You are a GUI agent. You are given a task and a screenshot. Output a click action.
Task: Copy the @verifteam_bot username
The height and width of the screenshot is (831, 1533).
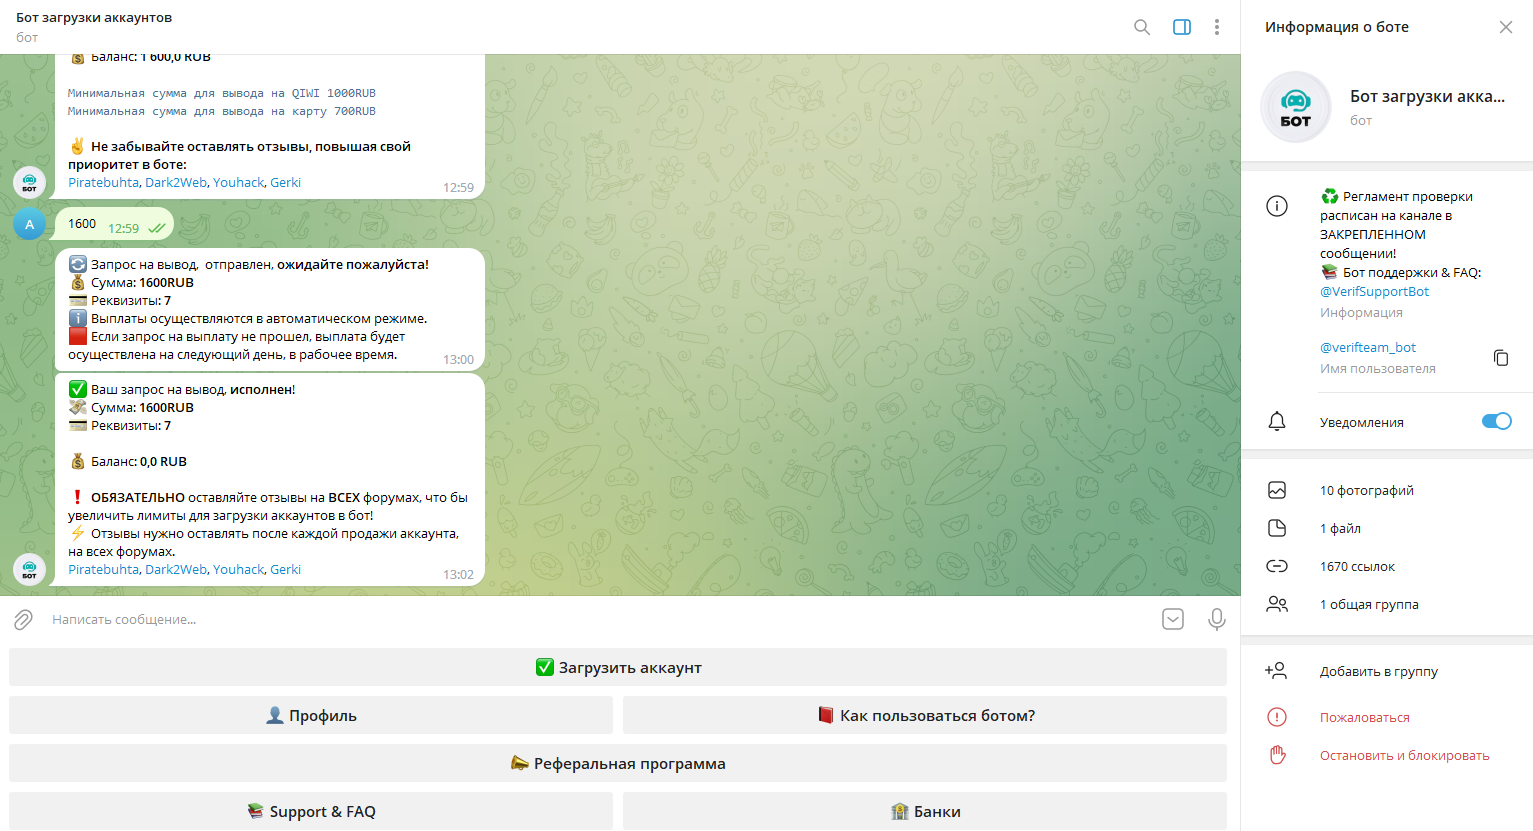tap(1500, 357)
